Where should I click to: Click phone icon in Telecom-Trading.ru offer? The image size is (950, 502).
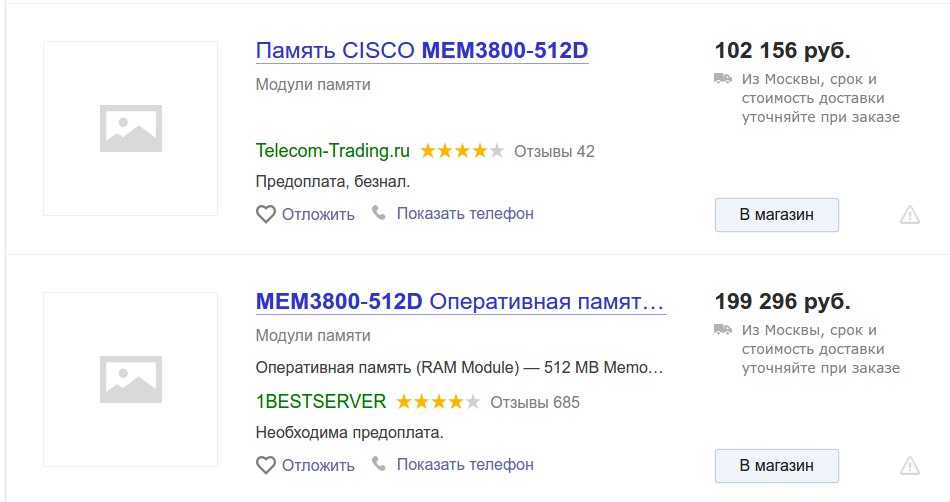coord(379,213)
